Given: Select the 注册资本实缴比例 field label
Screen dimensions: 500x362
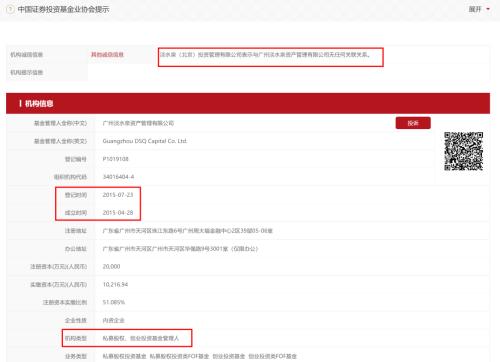Looking at the screenshot, I should point(65,302).
